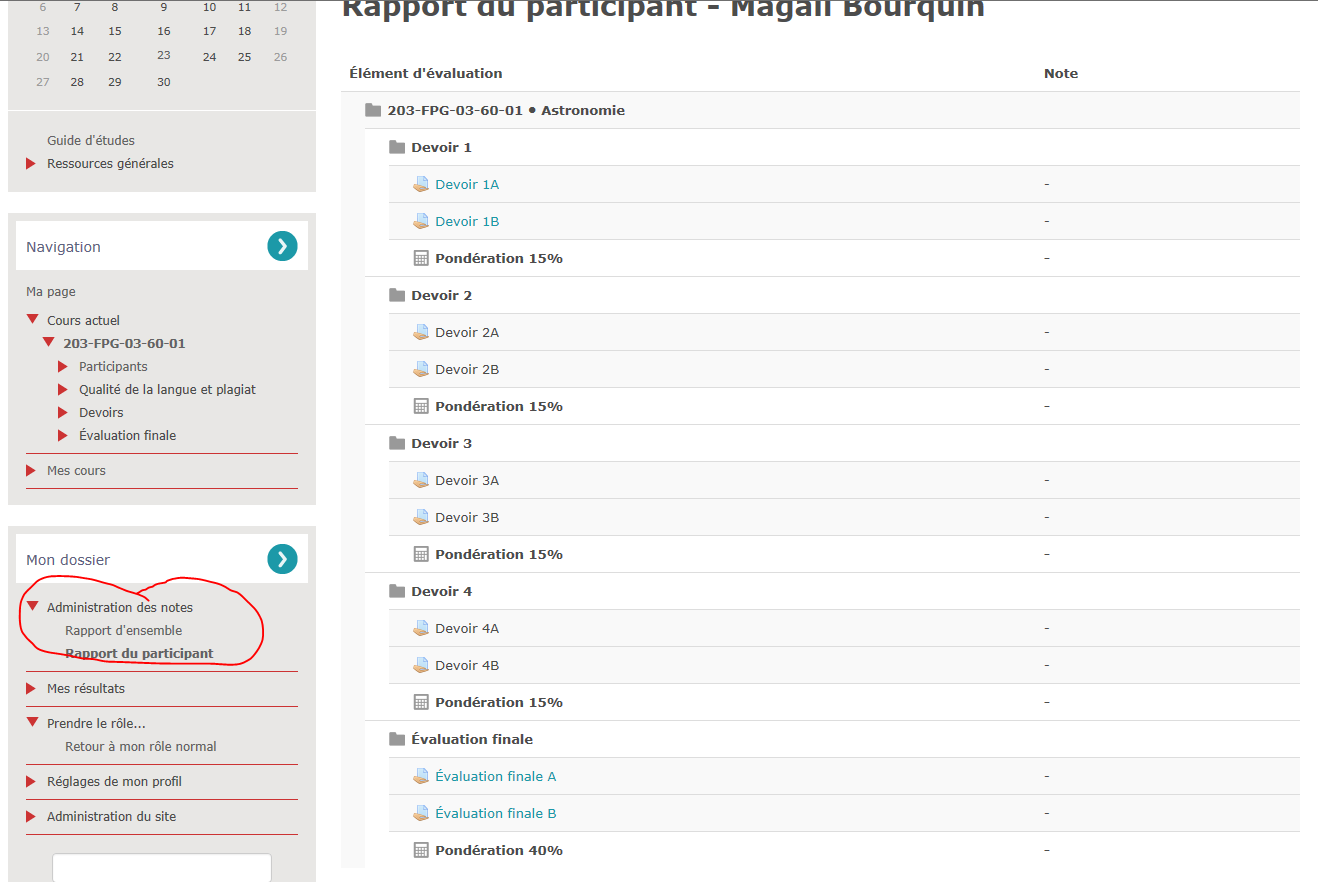Viewport: 1318px width, 882px height.
Task: Click the calculator icon beside Pondération 40%
Action: coord(421,850)
